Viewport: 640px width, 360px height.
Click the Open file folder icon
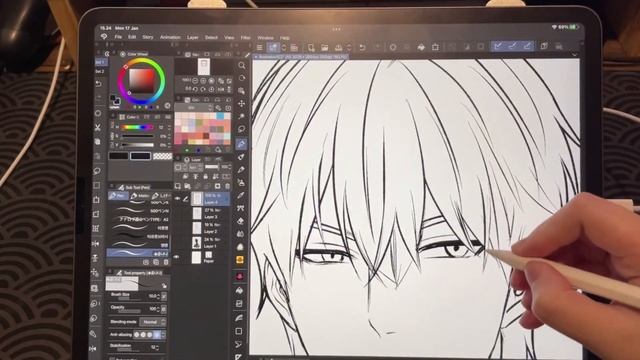click(324, 47)
